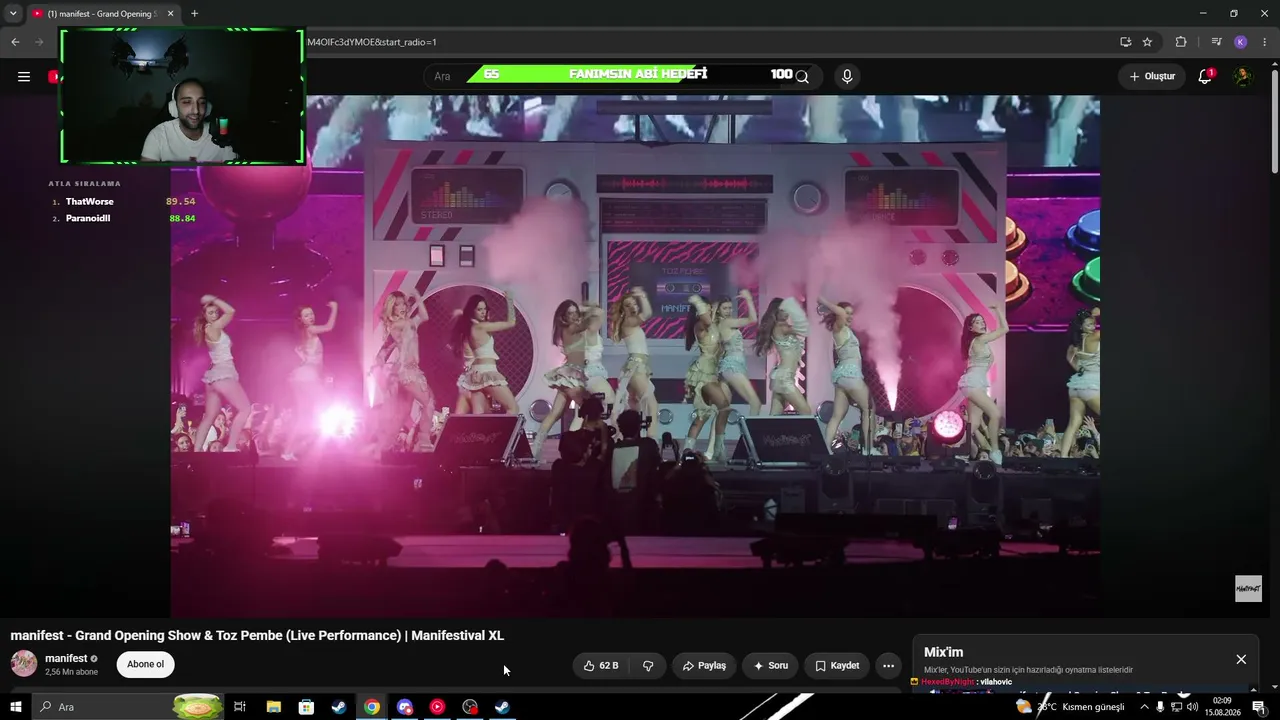Click the Soru ask button
This screenshot has width=1280, height=720.
(770, 666)
